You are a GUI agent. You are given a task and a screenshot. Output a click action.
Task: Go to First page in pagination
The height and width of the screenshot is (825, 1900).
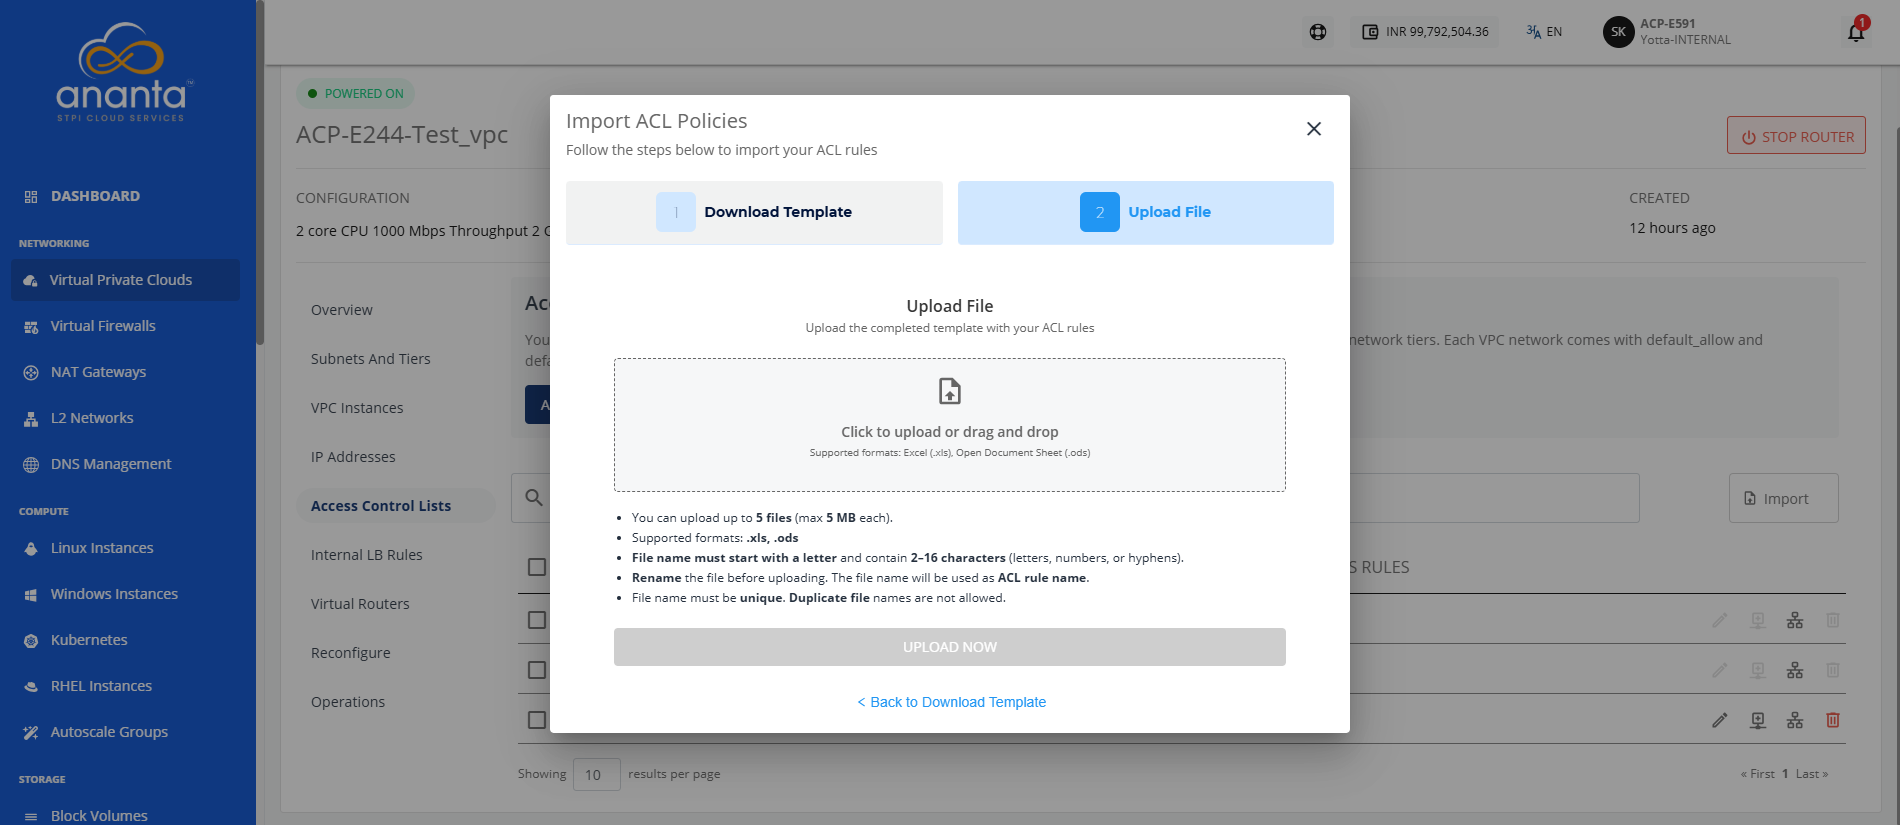coord(1758,774)
